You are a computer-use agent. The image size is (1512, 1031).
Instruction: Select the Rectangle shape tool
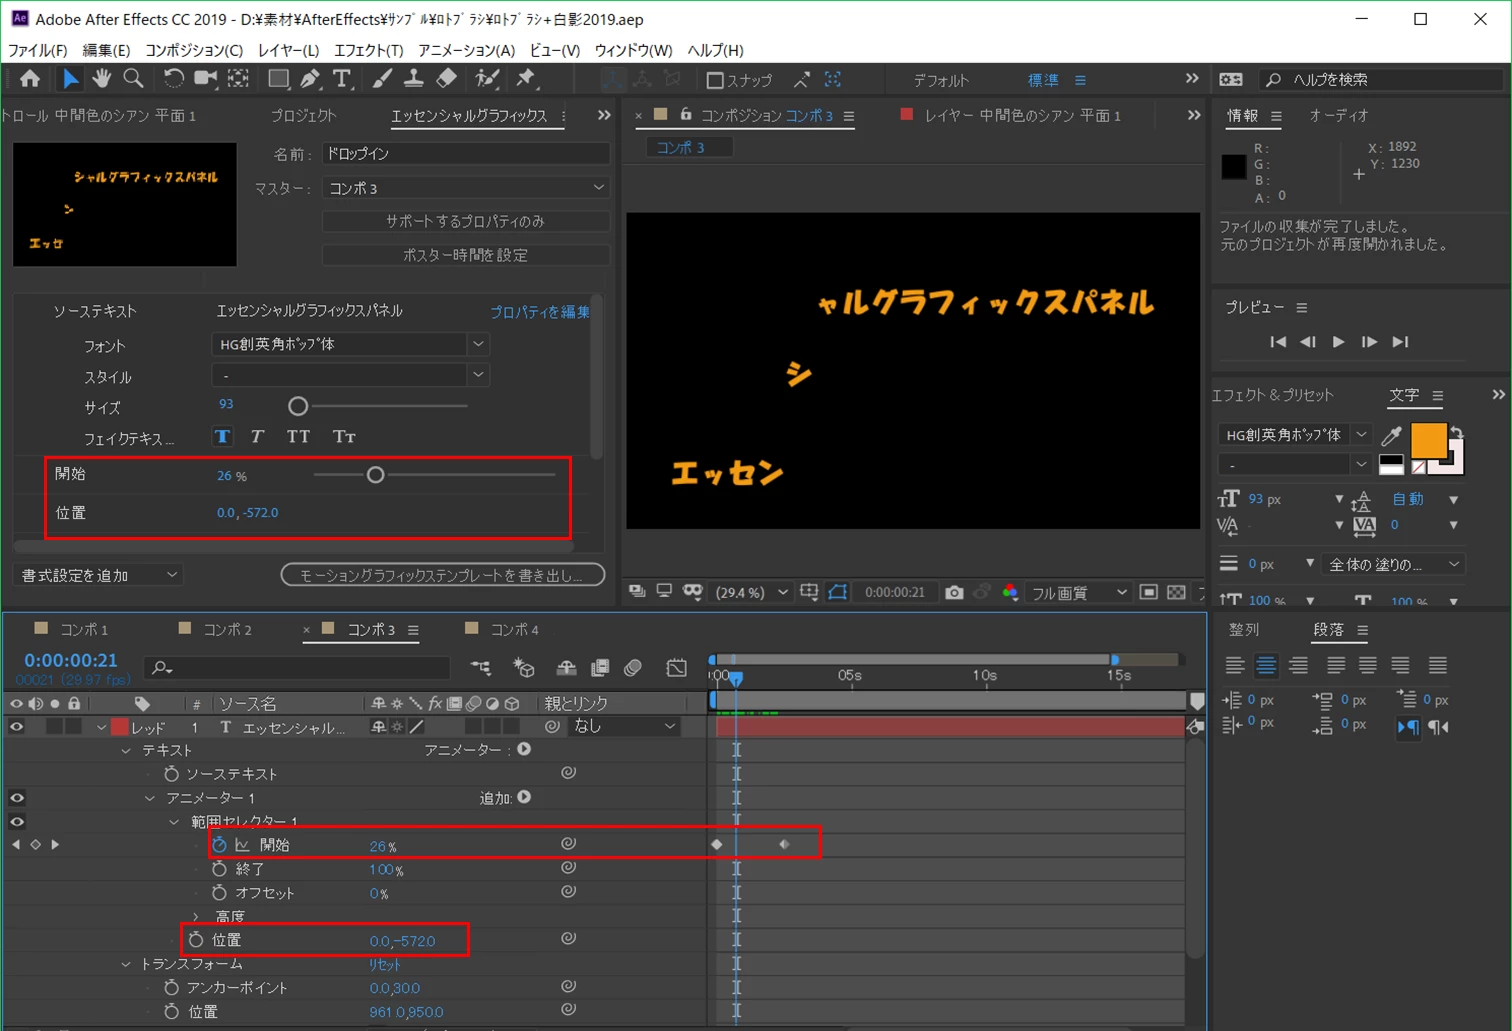coord(279,79)
